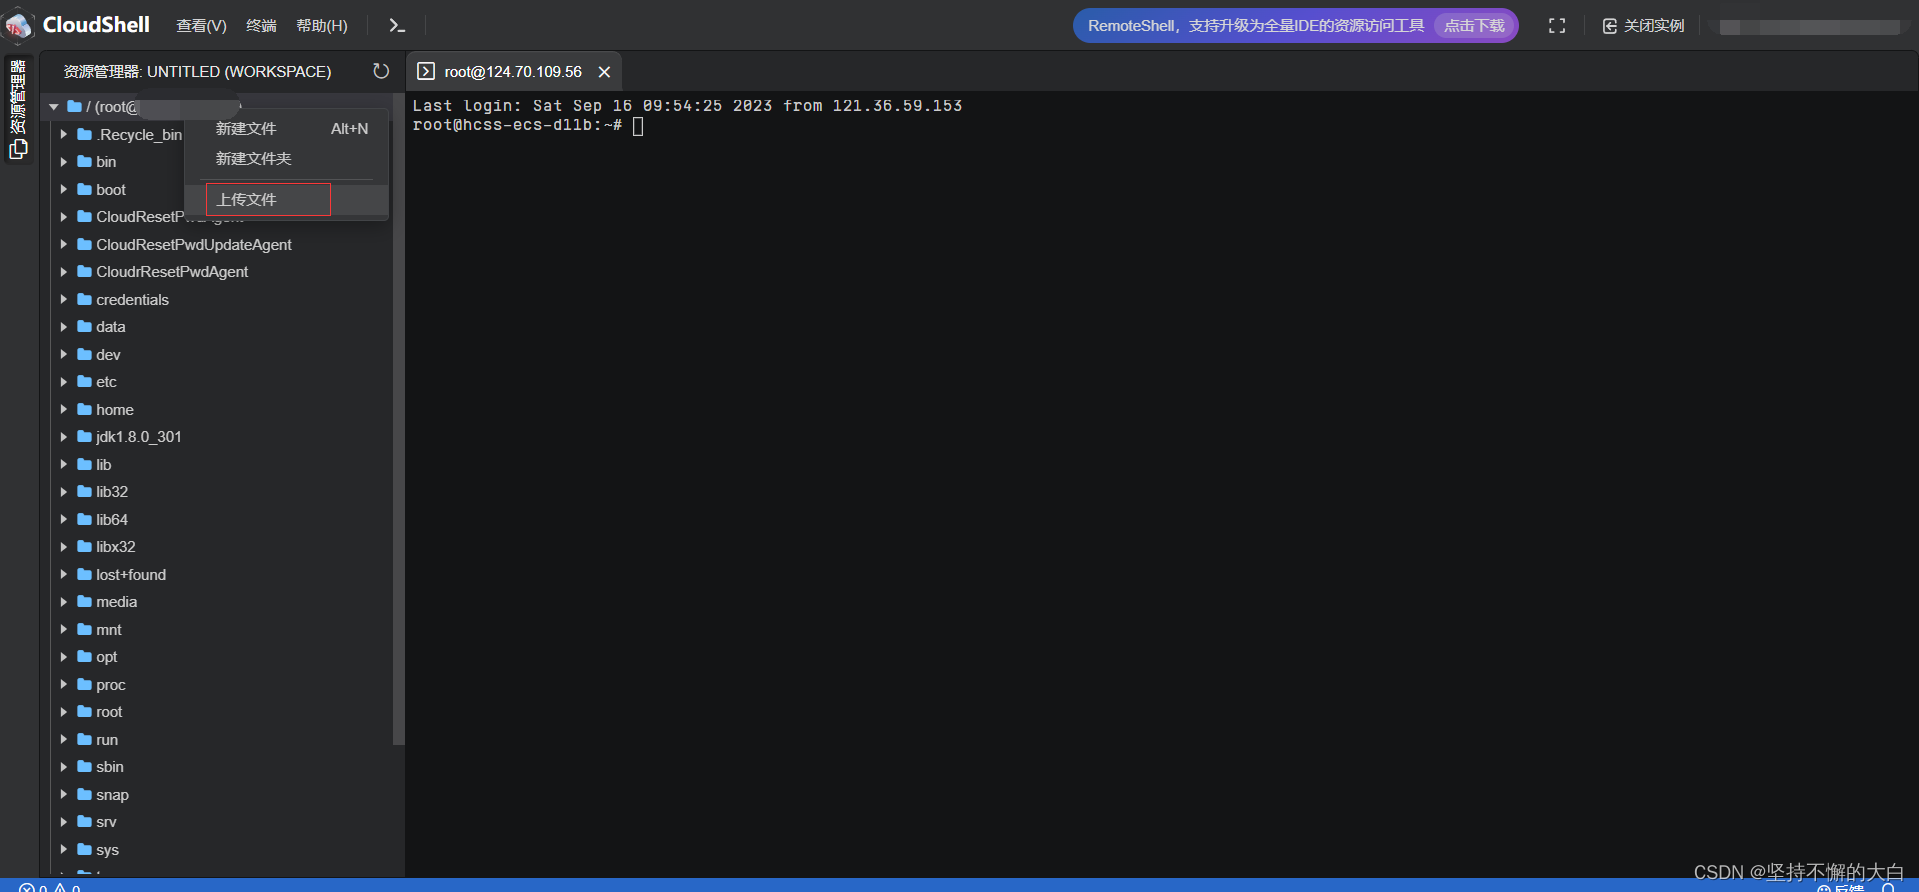Select the credentials folder name

[x=132, y=299]
